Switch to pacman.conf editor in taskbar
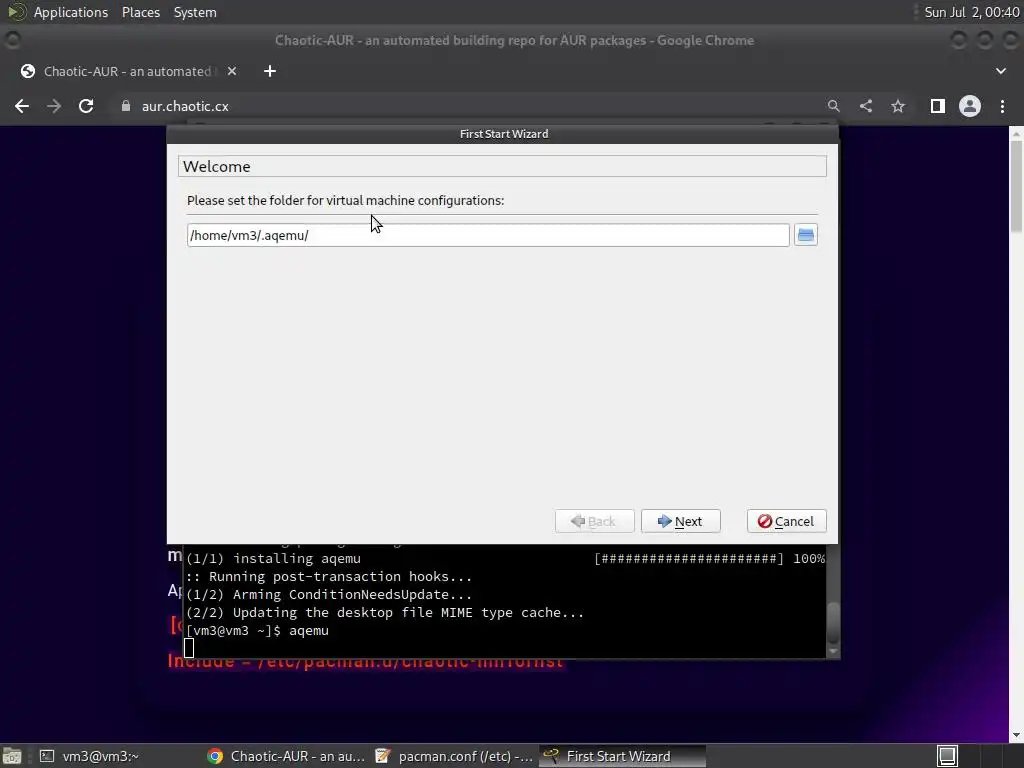 455,756
